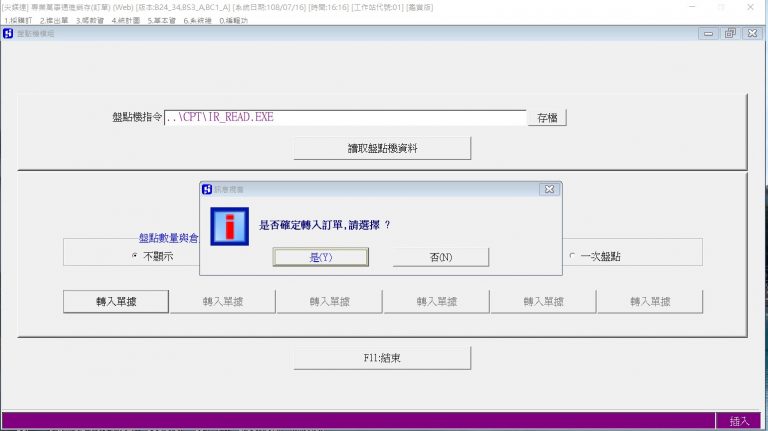Viewport: 768px width, 431px height.
Task: Open menu item numbered 0
Action: 234,21
